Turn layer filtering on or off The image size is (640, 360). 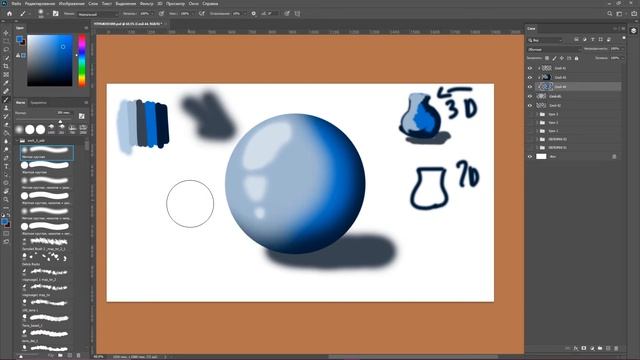pyautogui.click(x=624, y=38)
